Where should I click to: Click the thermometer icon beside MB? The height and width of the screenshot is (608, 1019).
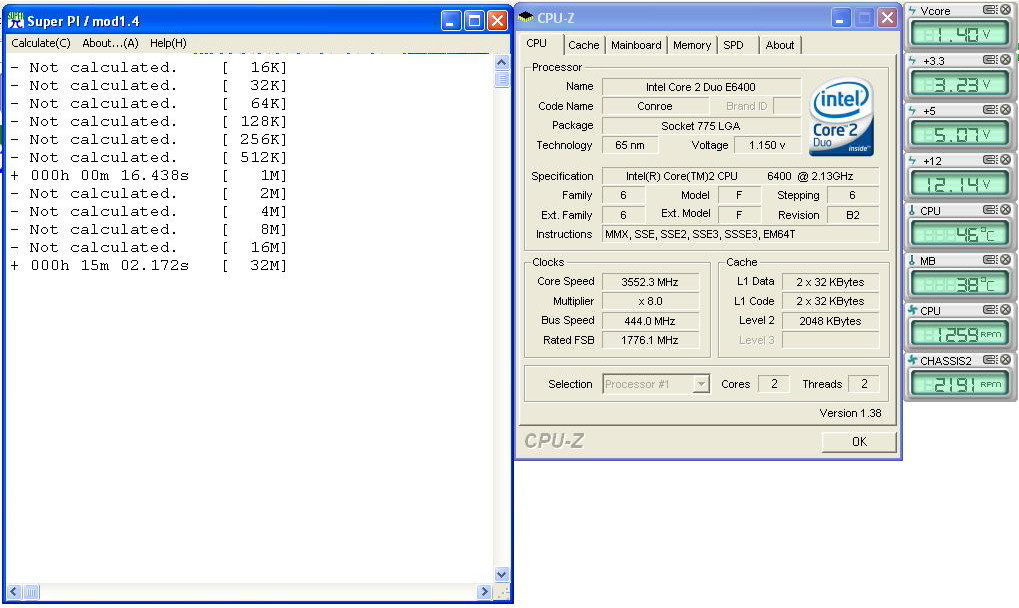tap(912, 260)
